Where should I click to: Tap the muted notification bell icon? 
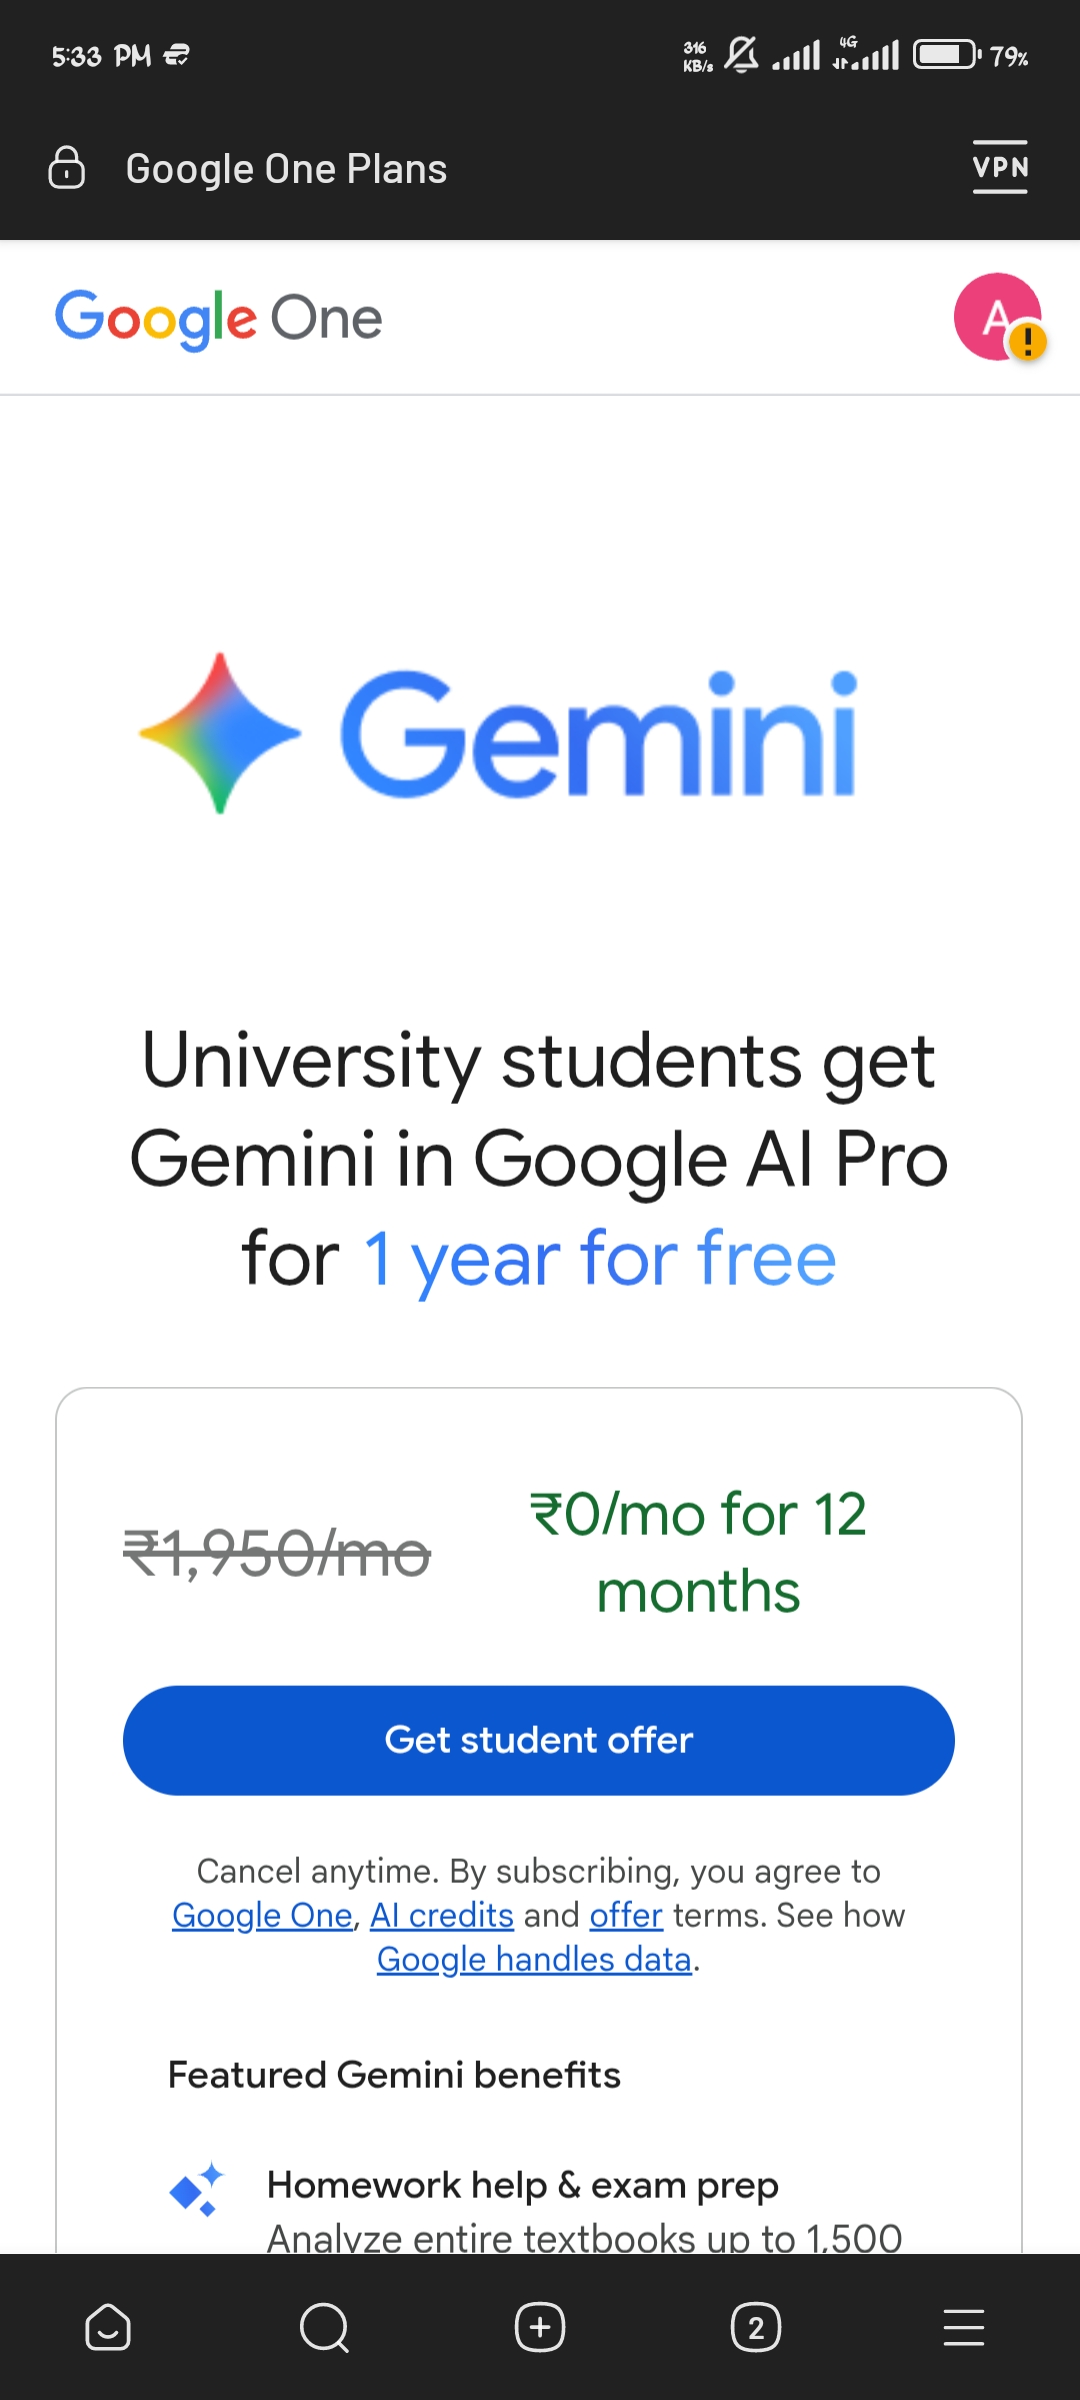(741, 54)
